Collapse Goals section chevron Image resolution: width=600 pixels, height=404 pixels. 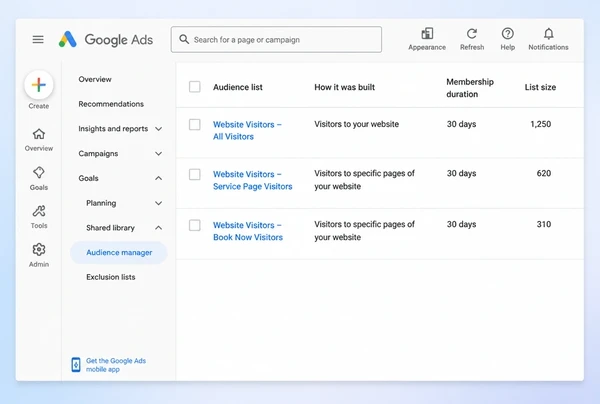(158, 178)
